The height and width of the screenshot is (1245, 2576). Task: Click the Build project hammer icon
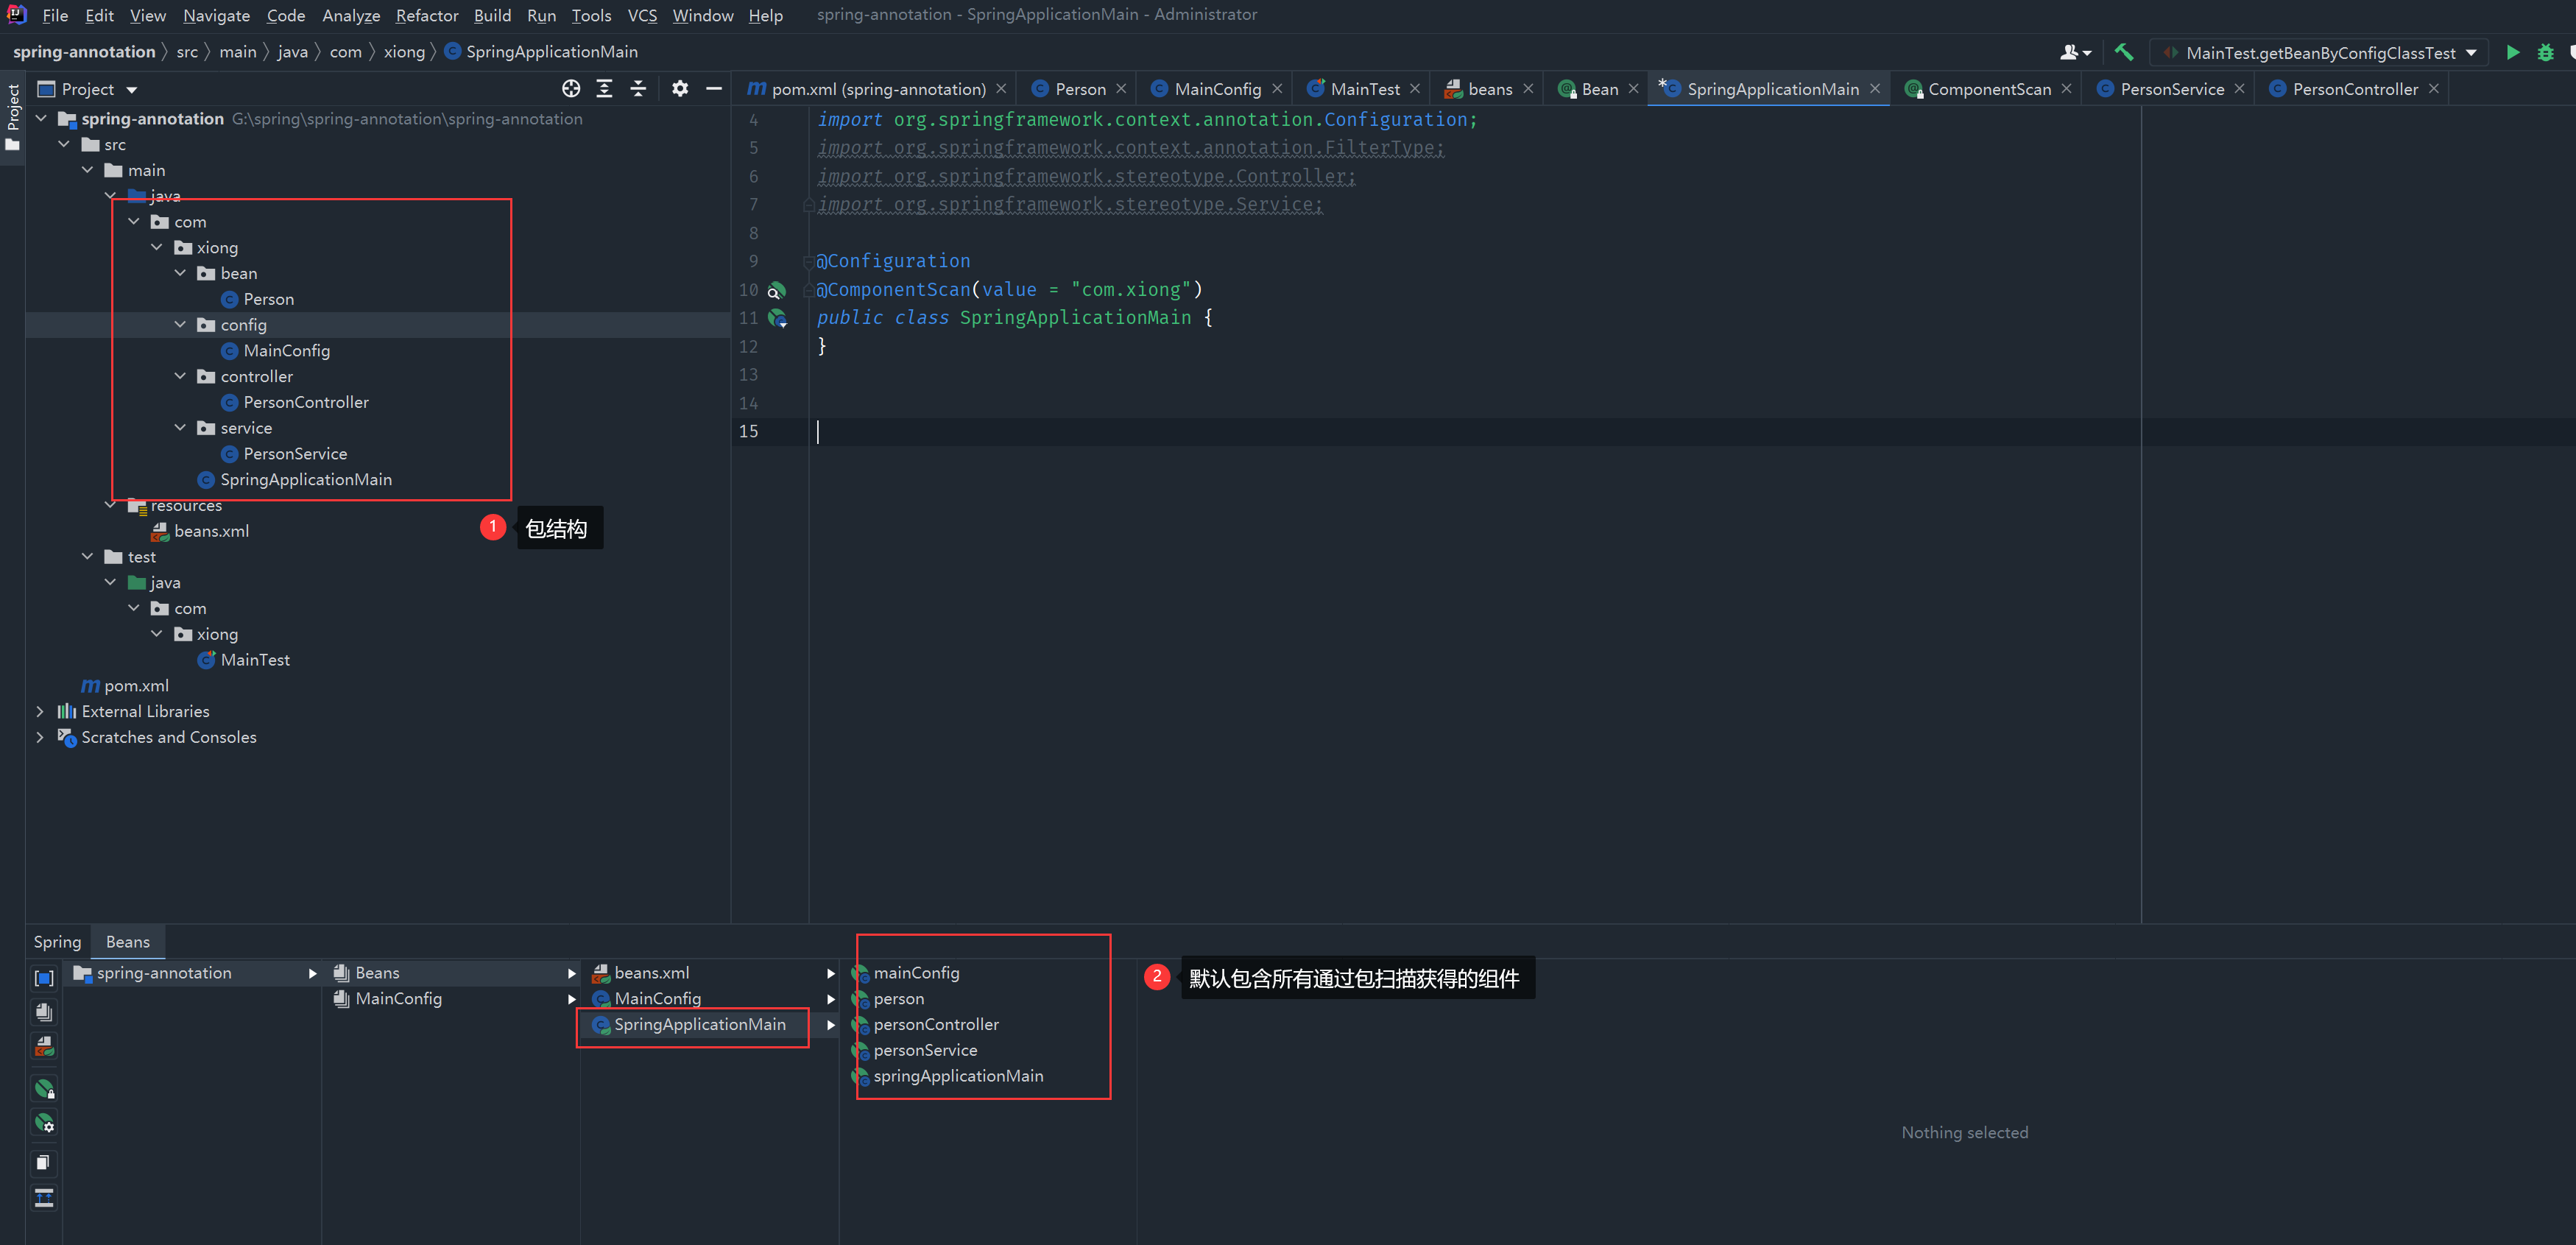tap(2123, 52)
